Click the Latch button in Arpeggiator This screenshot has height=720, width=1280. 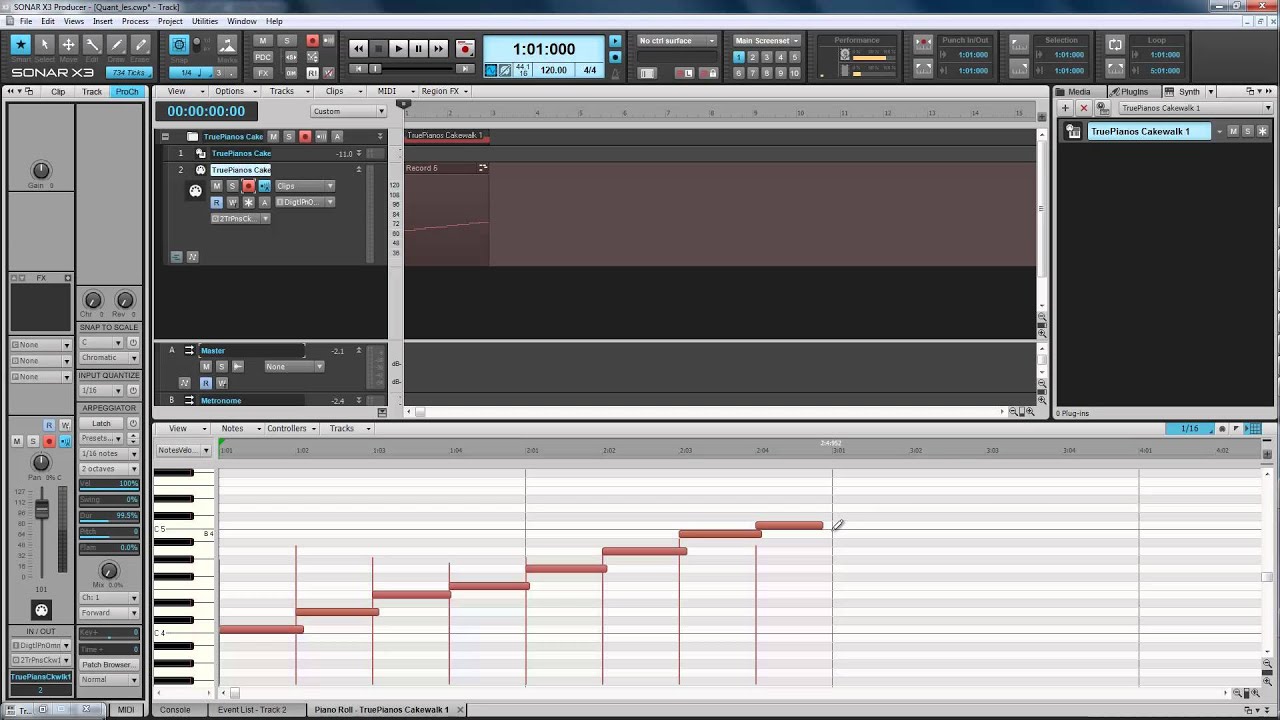102,423
